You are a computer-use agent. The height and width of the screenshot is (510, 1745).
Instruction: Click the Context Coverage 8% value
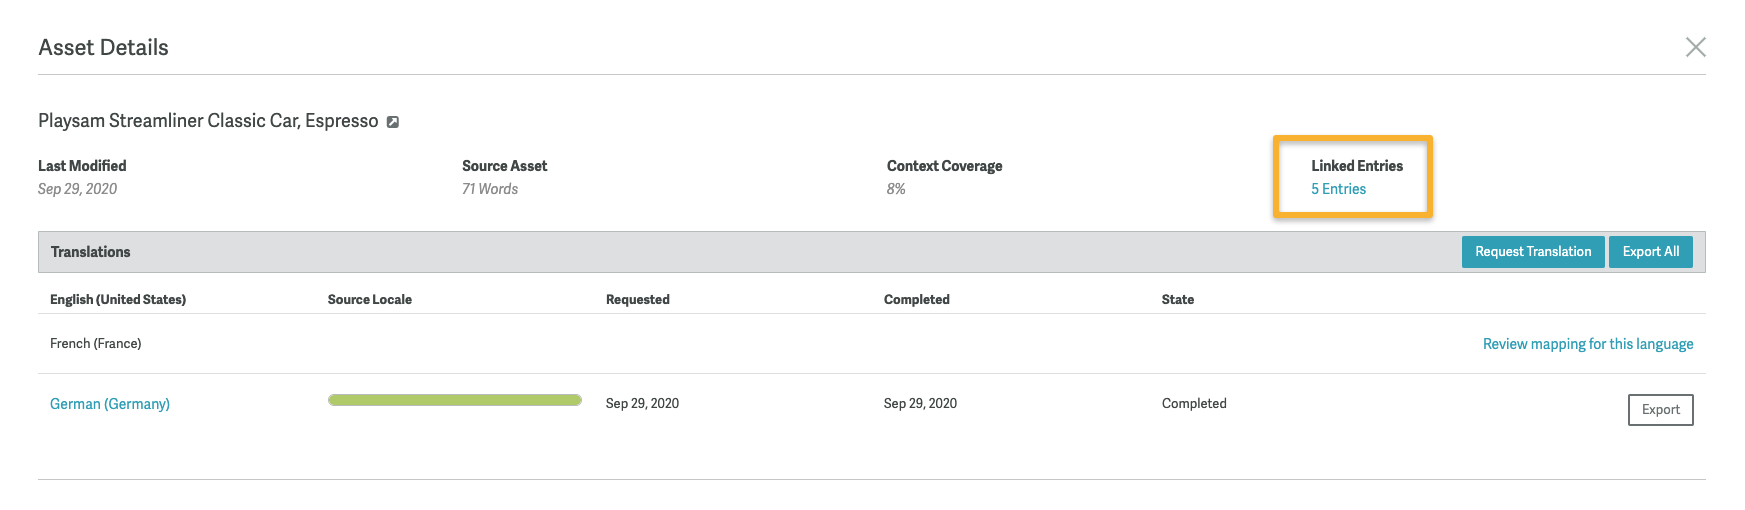coord(896,189)
